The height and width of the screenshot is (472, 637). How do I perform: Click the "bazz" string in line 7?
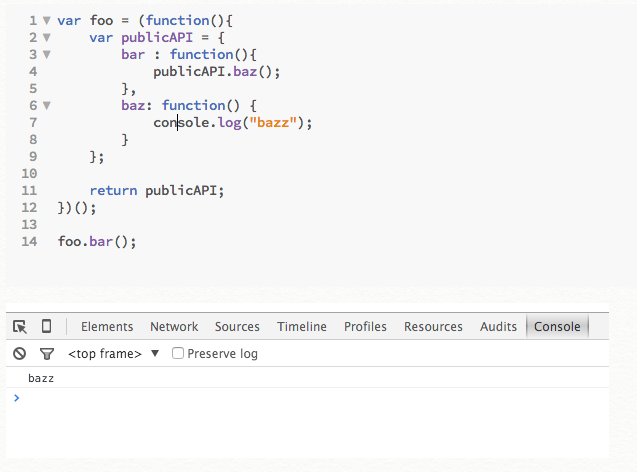pyautogui.click(x=273, y=122)
